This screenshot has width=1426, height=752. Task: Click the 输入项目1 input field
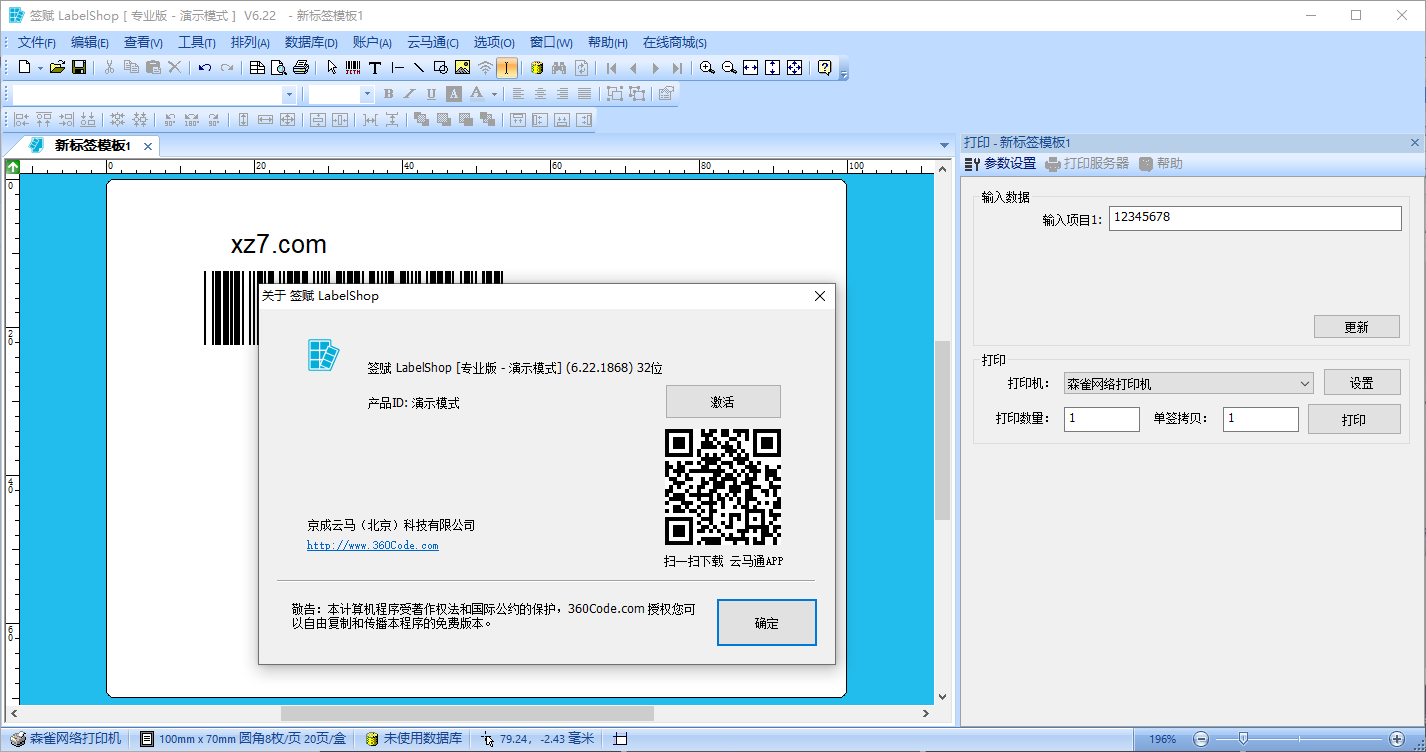[1255, 219]
